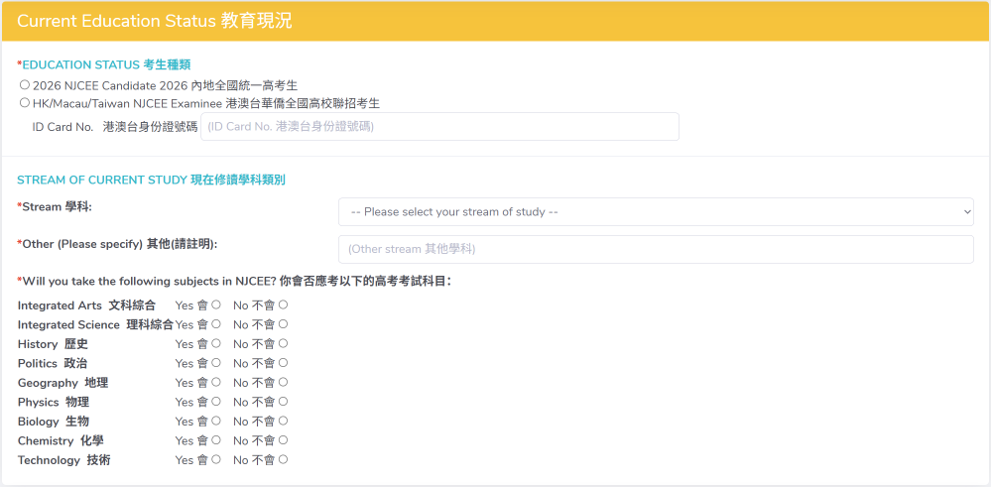Click Current Education Status header
Image resolution: width=991 pixels, height=487 pixels.
click(x=155, y=21)
